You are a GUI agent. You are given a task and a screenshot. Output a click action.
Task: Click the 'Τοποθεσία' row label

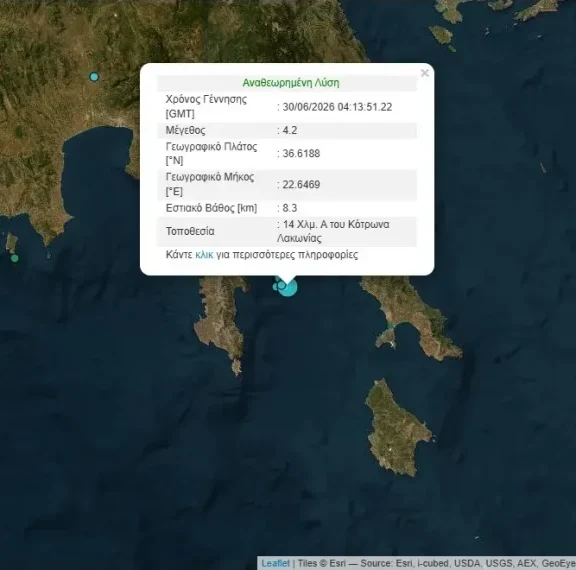coord(190,231)
